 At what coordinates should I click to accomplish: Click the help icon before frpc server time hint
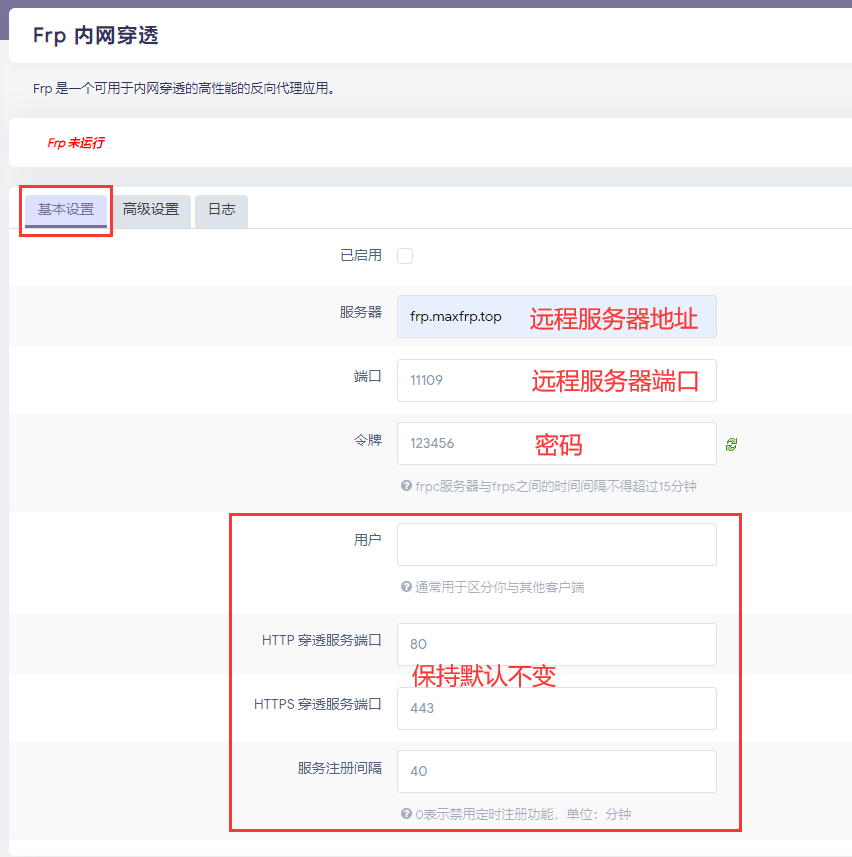click(x=406, y=485)
